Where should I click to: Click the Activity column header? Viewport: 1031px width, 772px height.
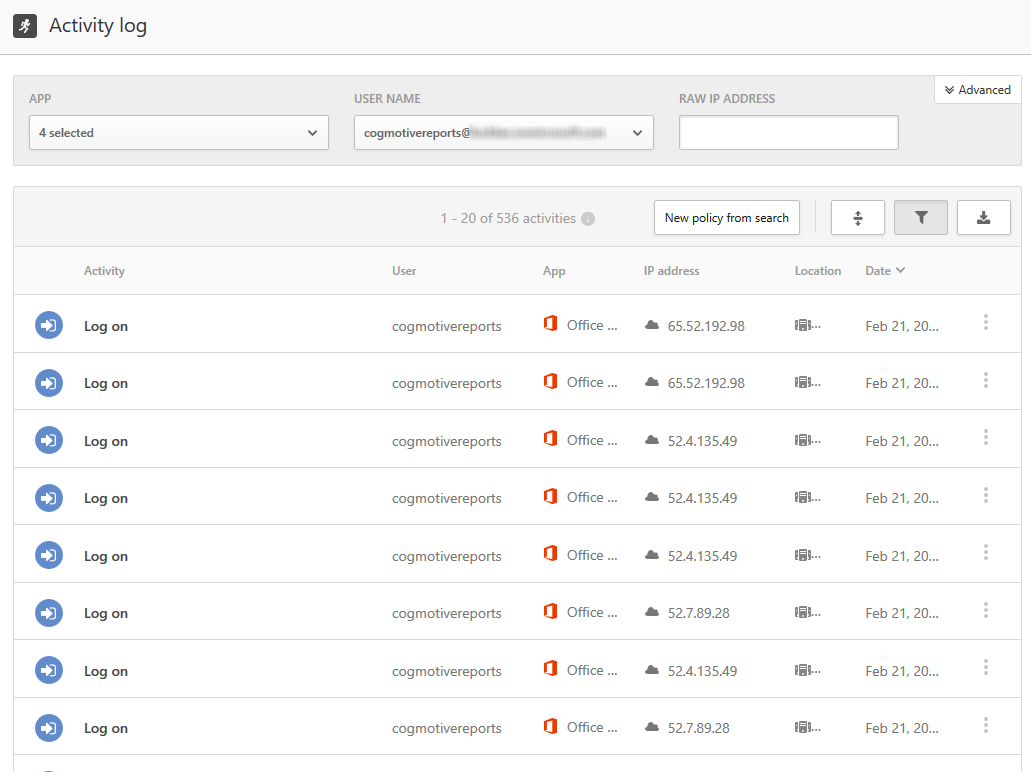(x=104, y=271)
